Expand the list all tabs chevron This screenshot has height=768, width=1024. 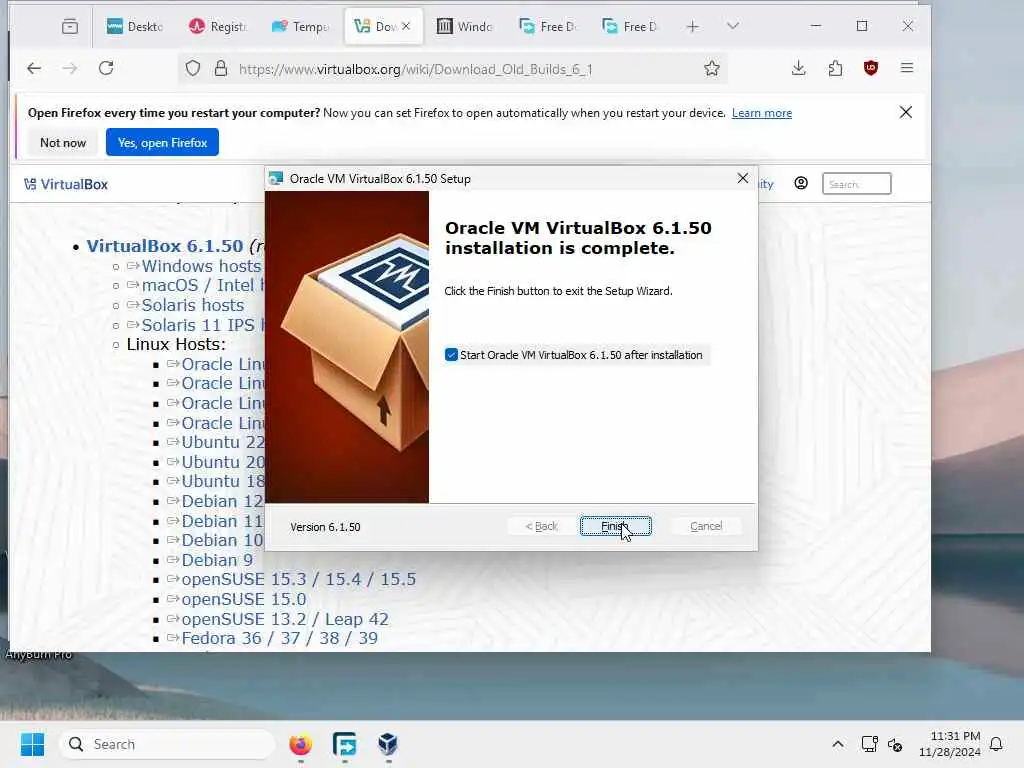tap(733, 27)
